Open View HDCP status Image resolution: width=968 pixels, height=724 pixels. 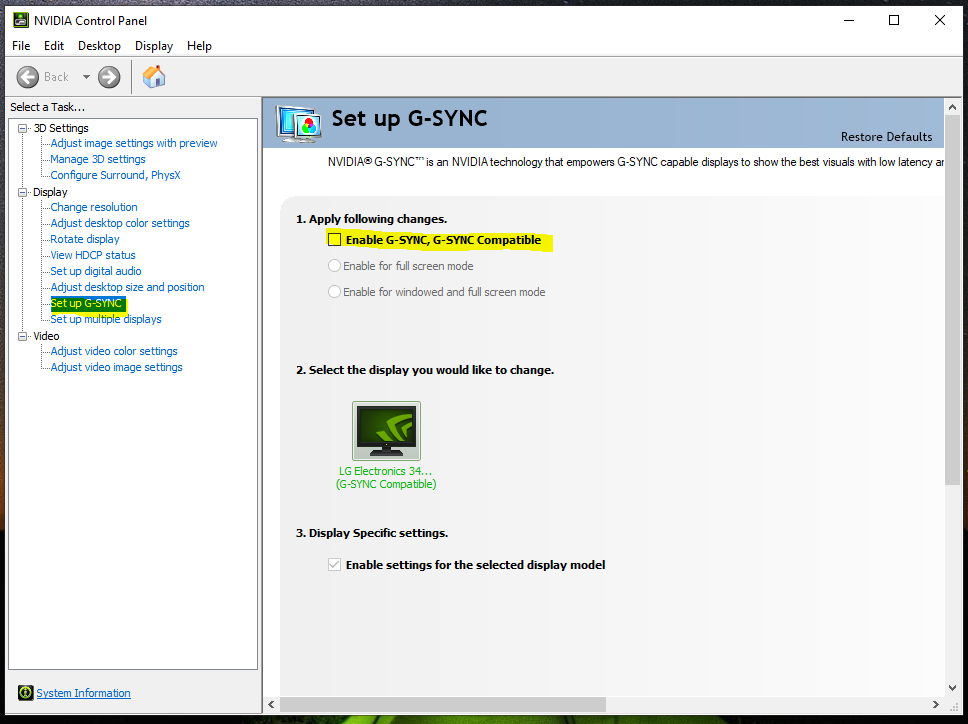coord(93,256)
